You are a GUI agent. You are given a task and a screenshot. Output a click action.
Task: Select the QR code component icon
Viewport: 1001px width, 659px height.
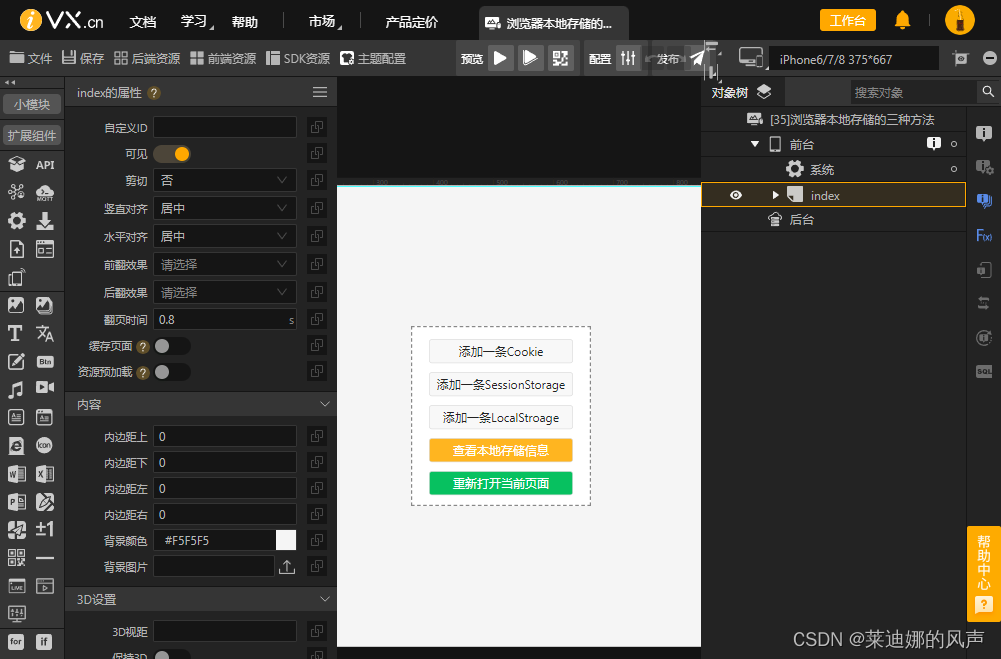(16, 557)
